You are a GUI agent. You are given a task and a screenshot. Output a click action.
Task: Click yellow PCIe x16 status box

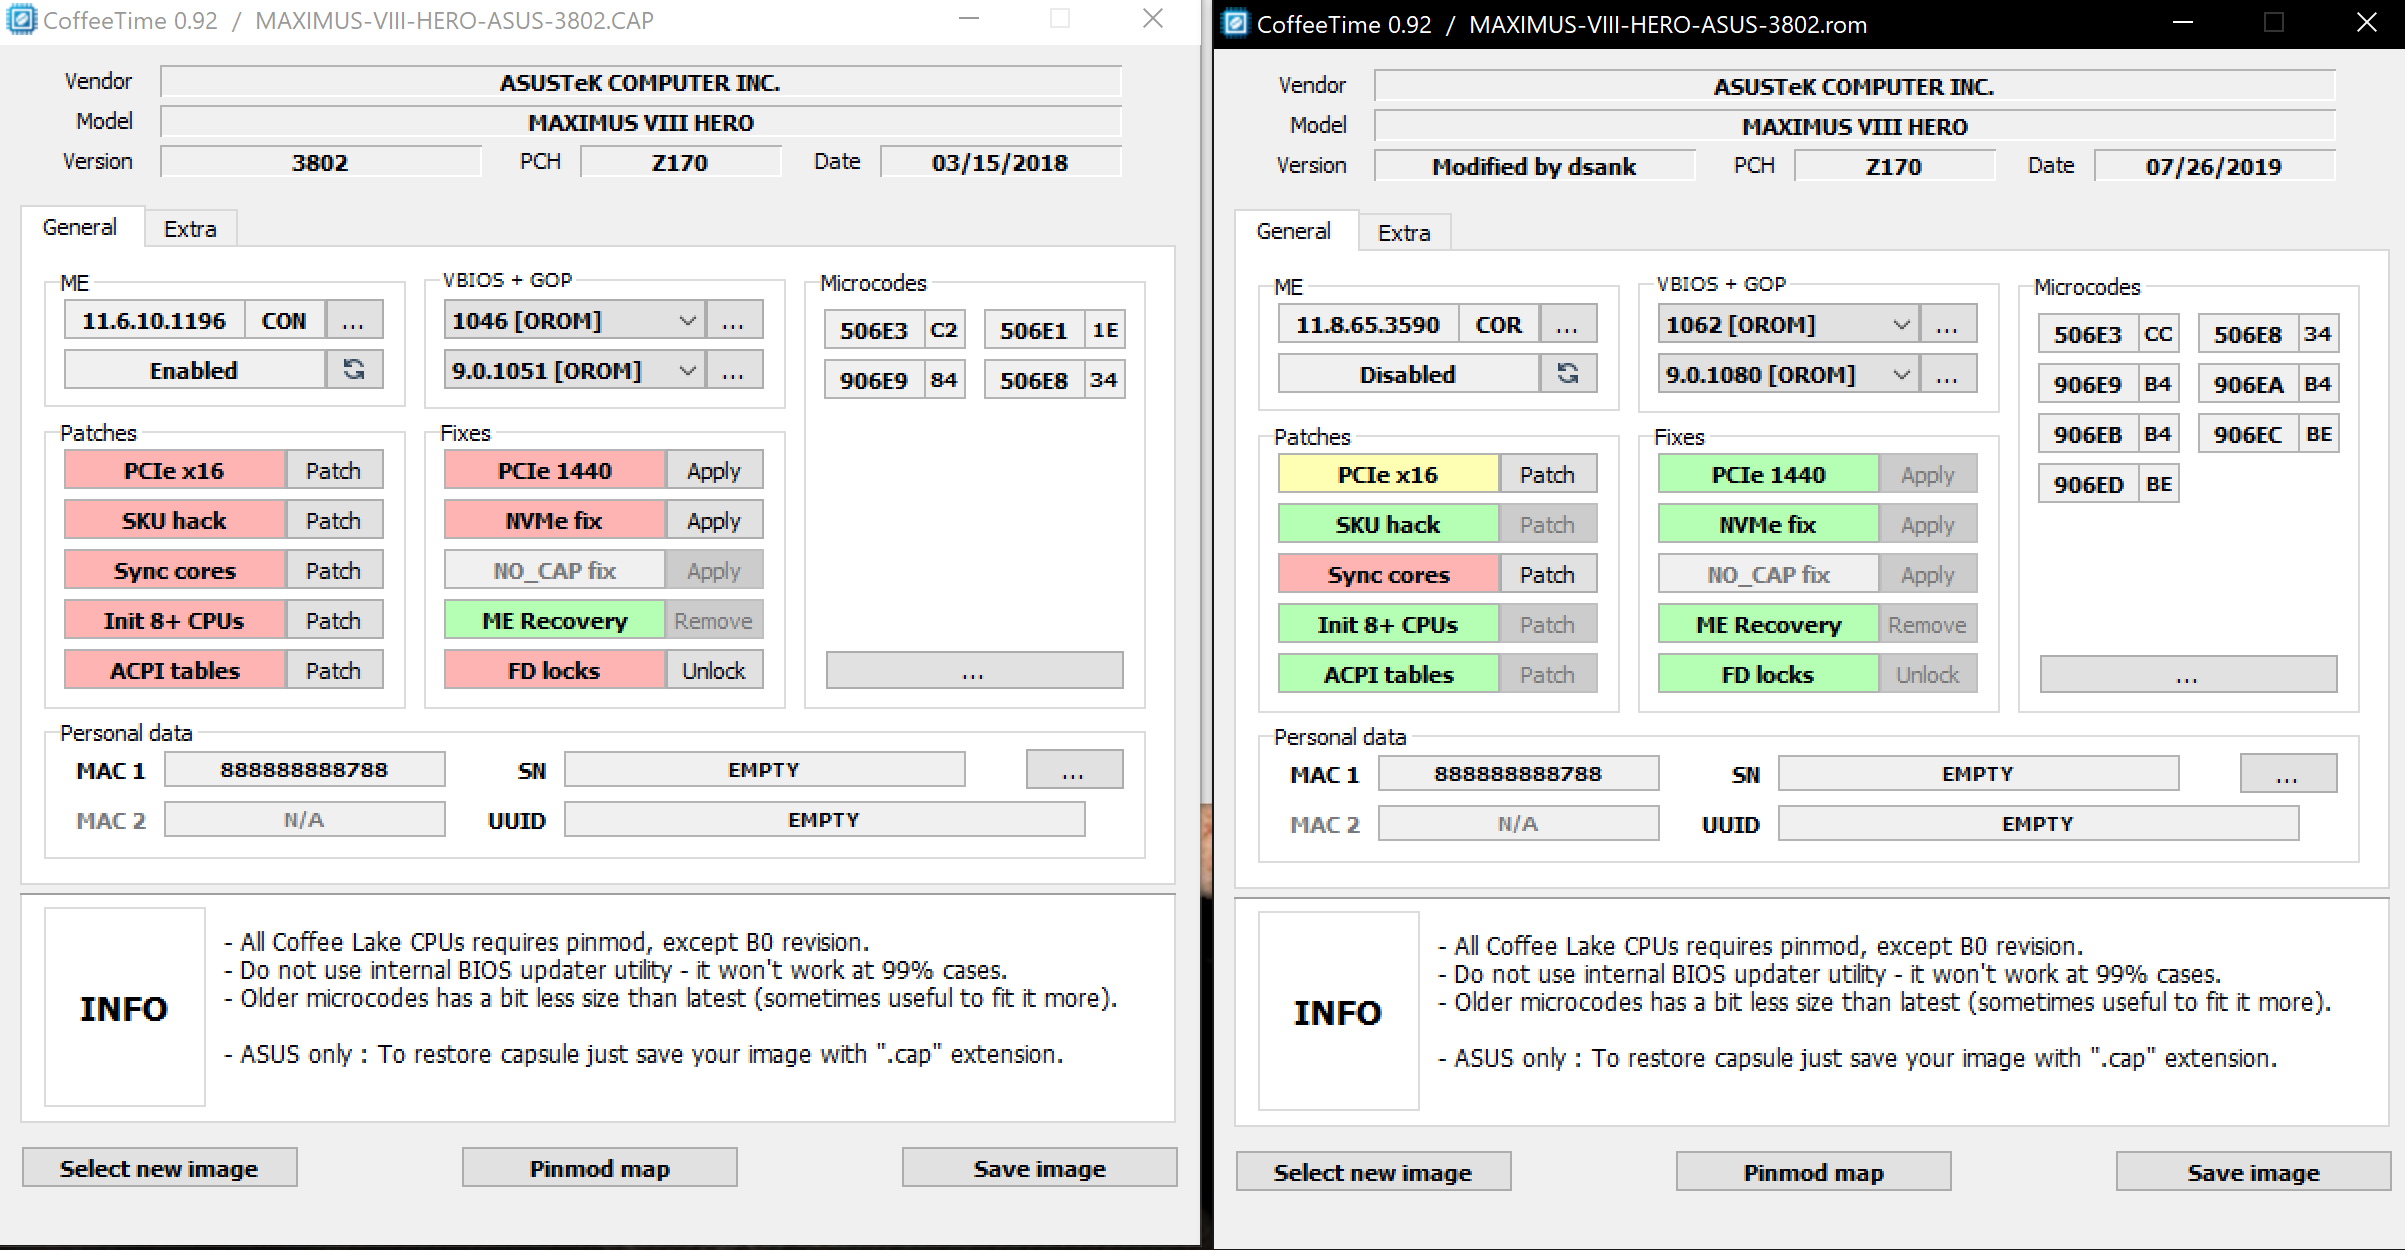click(1387, 475)
